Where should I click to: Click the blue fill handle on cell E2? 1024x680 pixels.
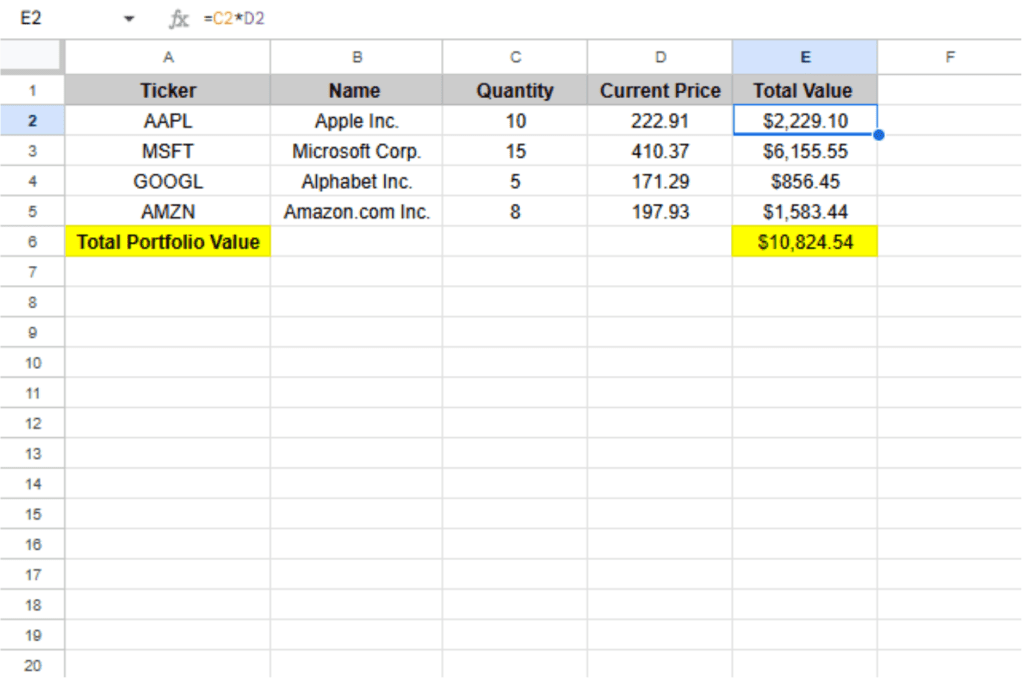[x=877, y=135]
